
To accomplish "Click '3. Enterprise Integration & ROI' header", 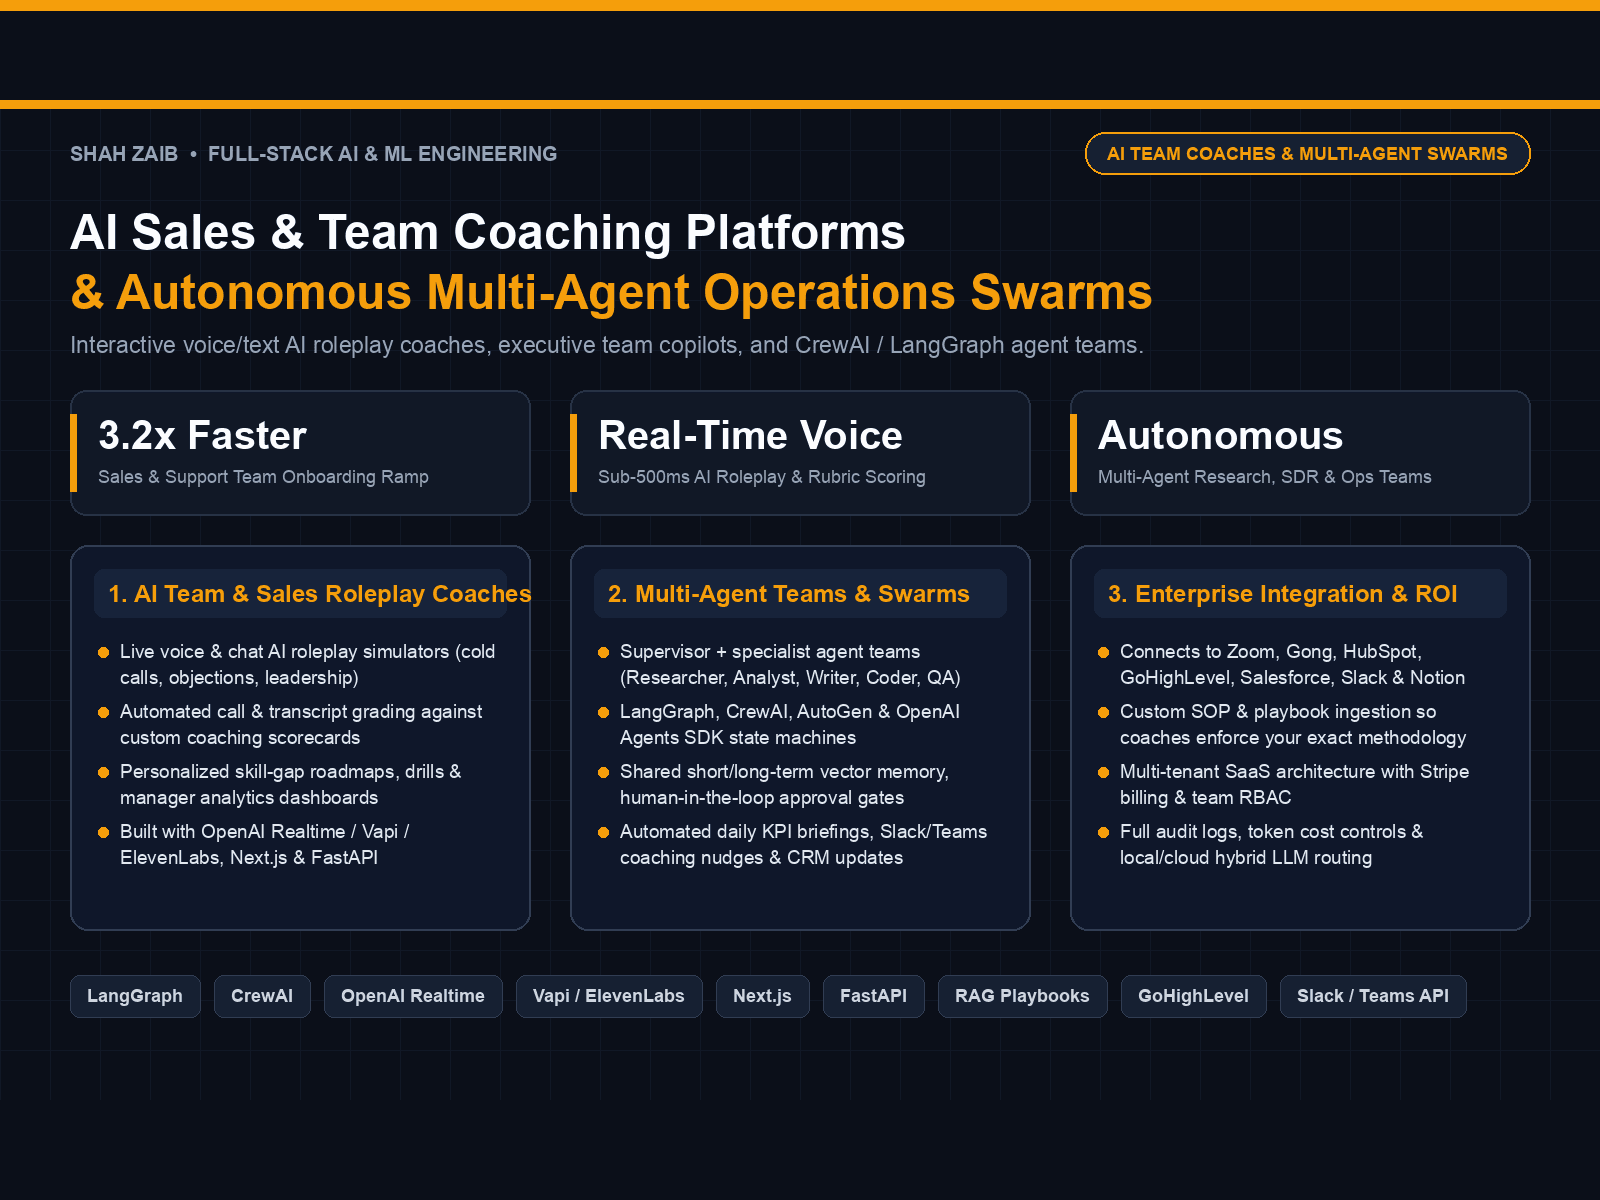I will coord(1283,594).
